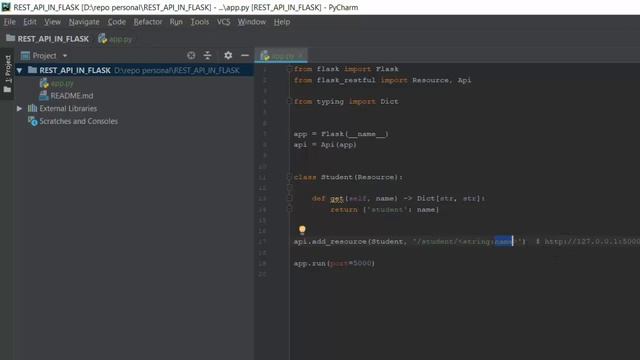Click on 'app = Flask(__name__)' line
This screenshot has height=360, width=640.
341,134
